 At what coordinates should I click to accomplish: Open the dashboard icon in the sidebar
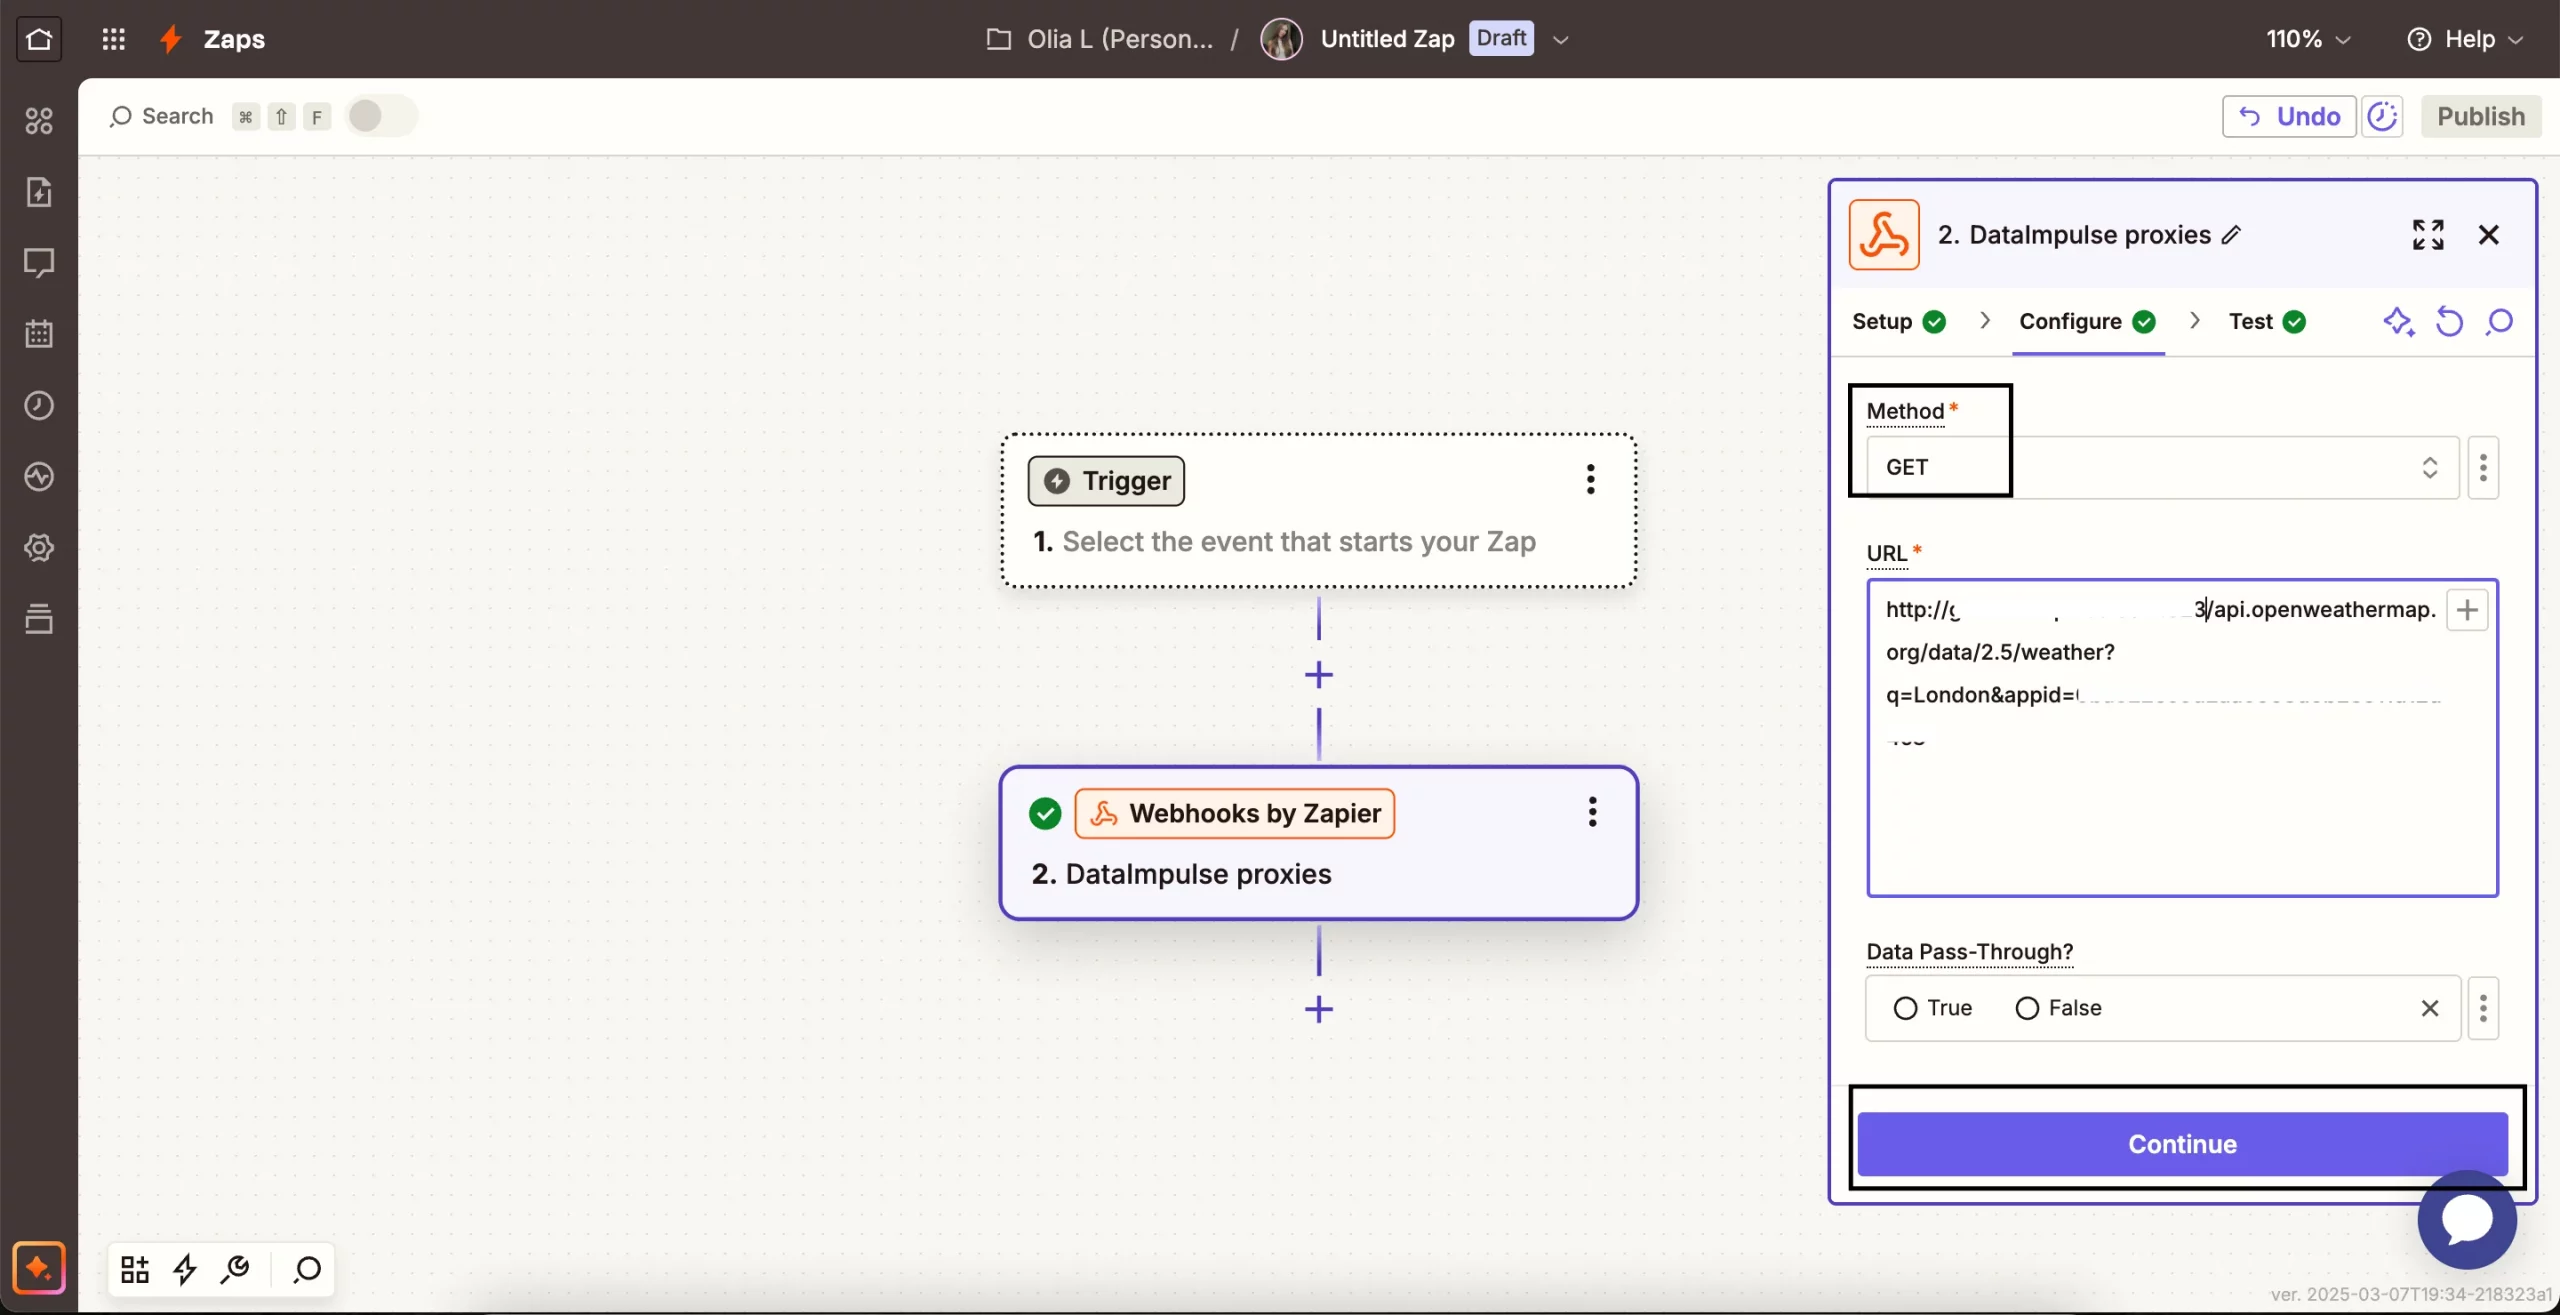click(x=39, y=121)
